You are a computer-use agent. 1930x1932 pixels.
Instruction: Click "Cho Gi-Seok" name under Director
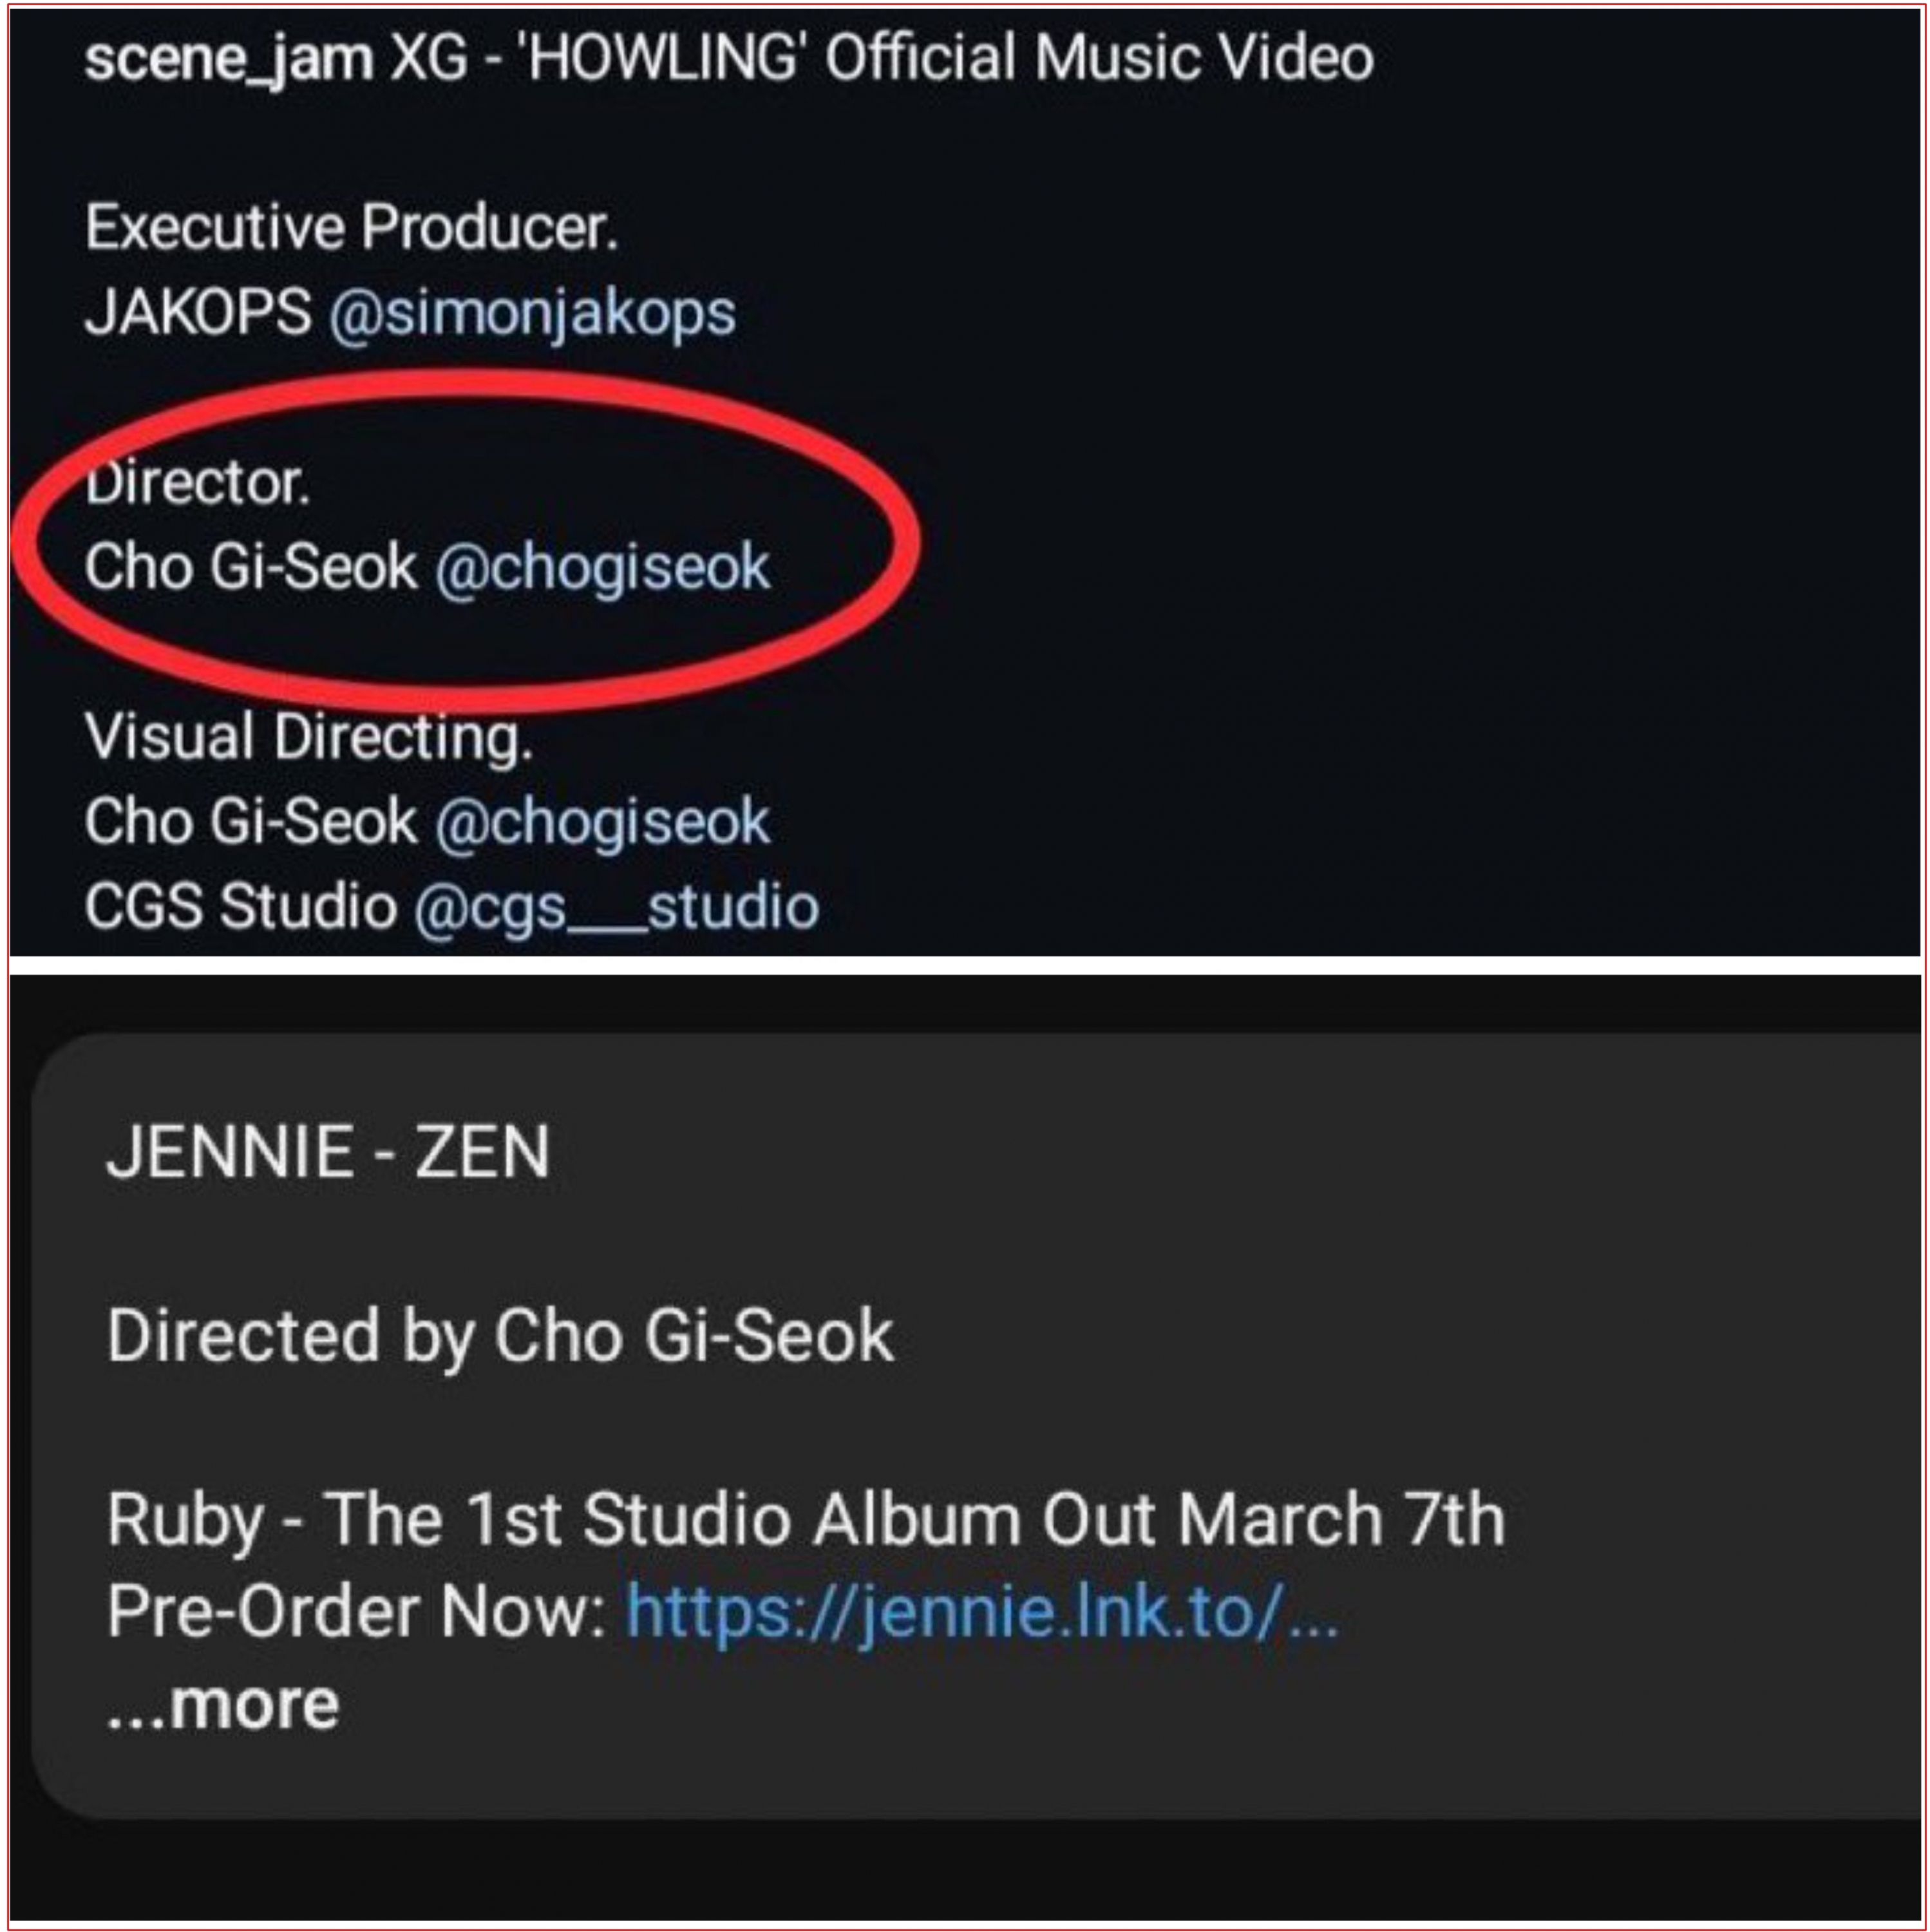point(250,568)
